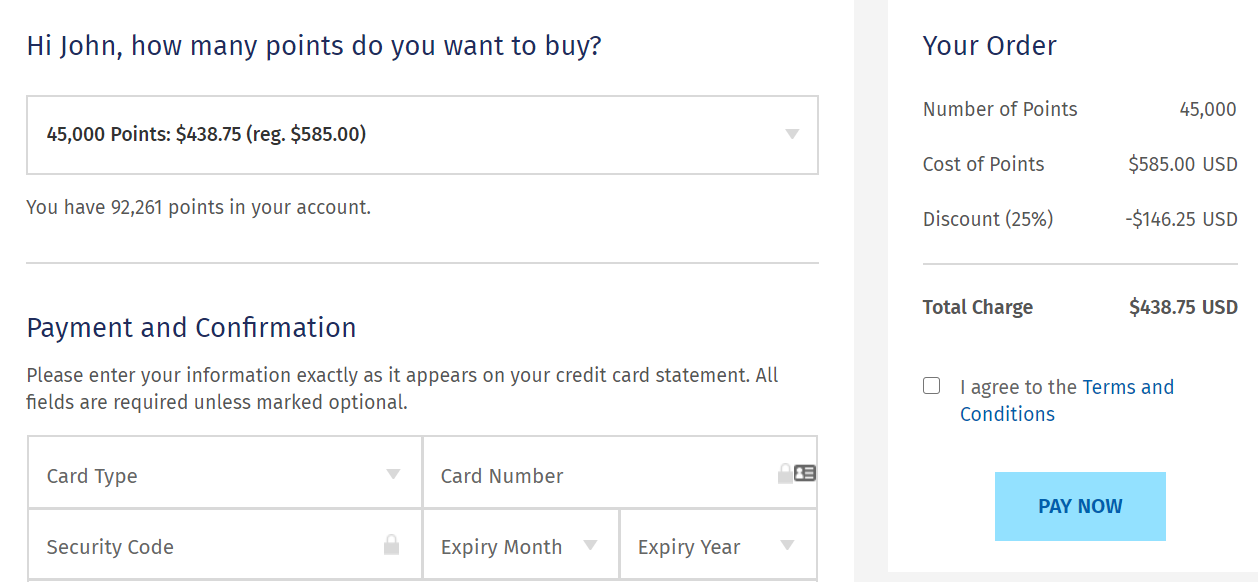Open the Expiry Month dropdown
This screenshot has height=582, width=1258.
tap(520, 543)
